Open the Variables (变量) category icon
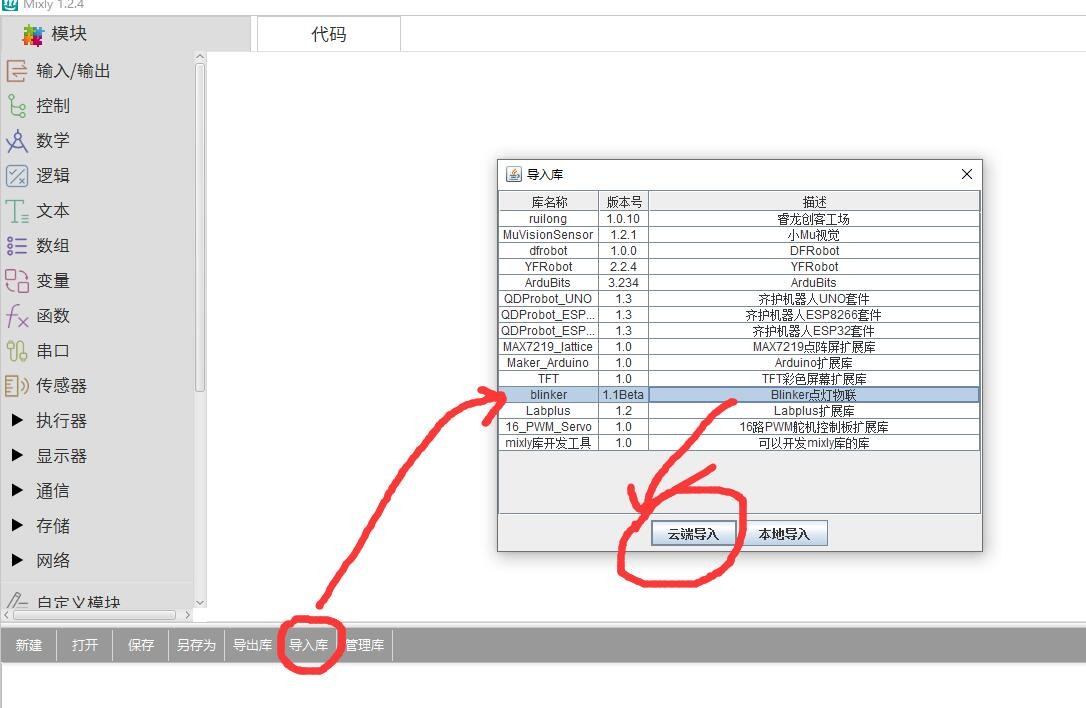 point(17,281)
